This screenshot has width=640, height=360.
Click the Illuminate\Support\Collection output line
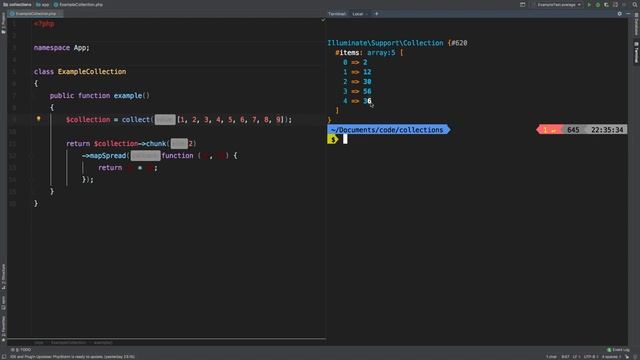tap(397, 43)
